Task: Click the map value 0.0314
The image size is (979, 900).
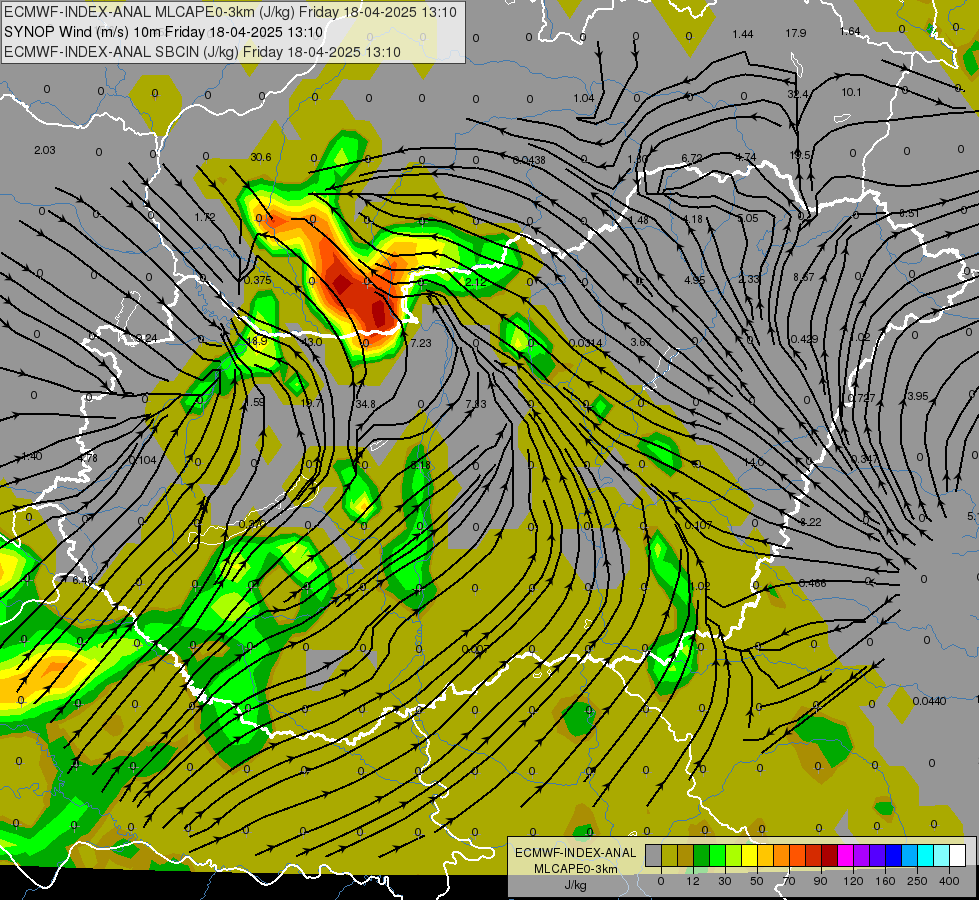Action: 586,343
